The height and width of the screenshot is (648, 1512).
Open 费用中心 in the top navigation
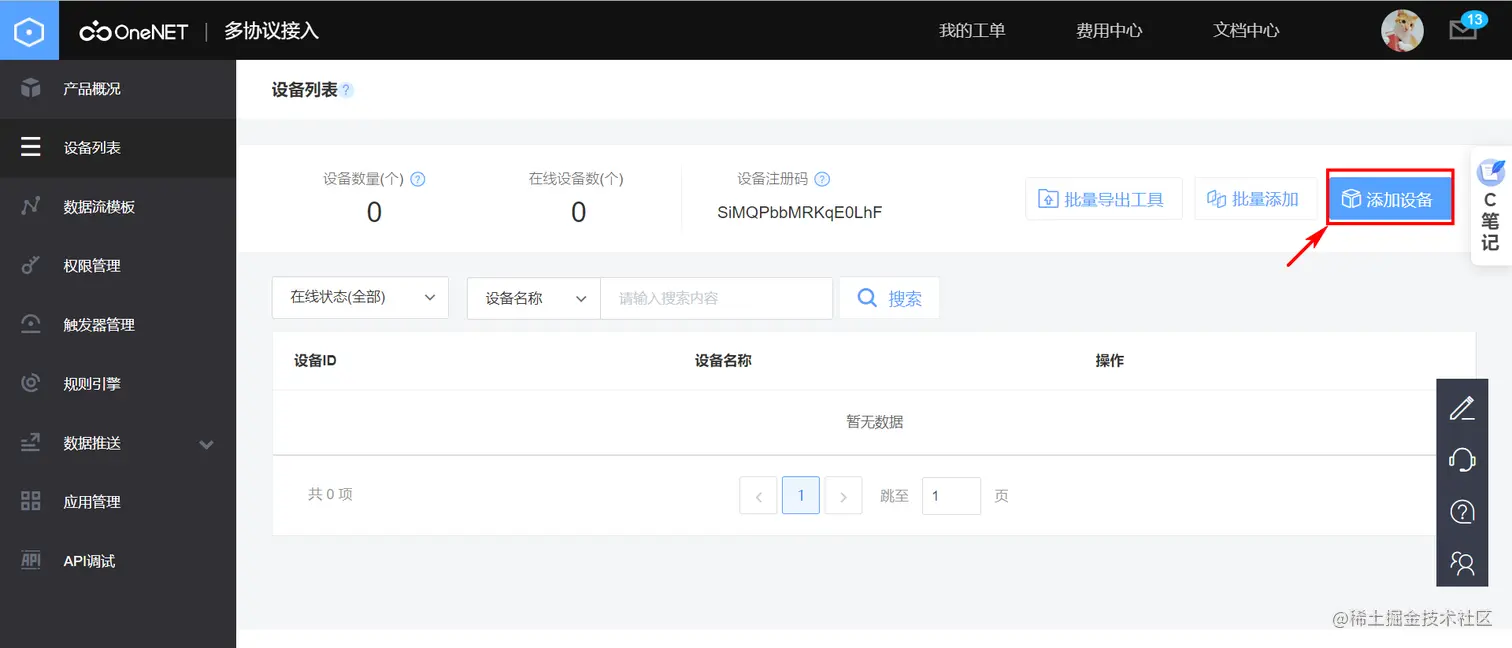pos(1109,30)
